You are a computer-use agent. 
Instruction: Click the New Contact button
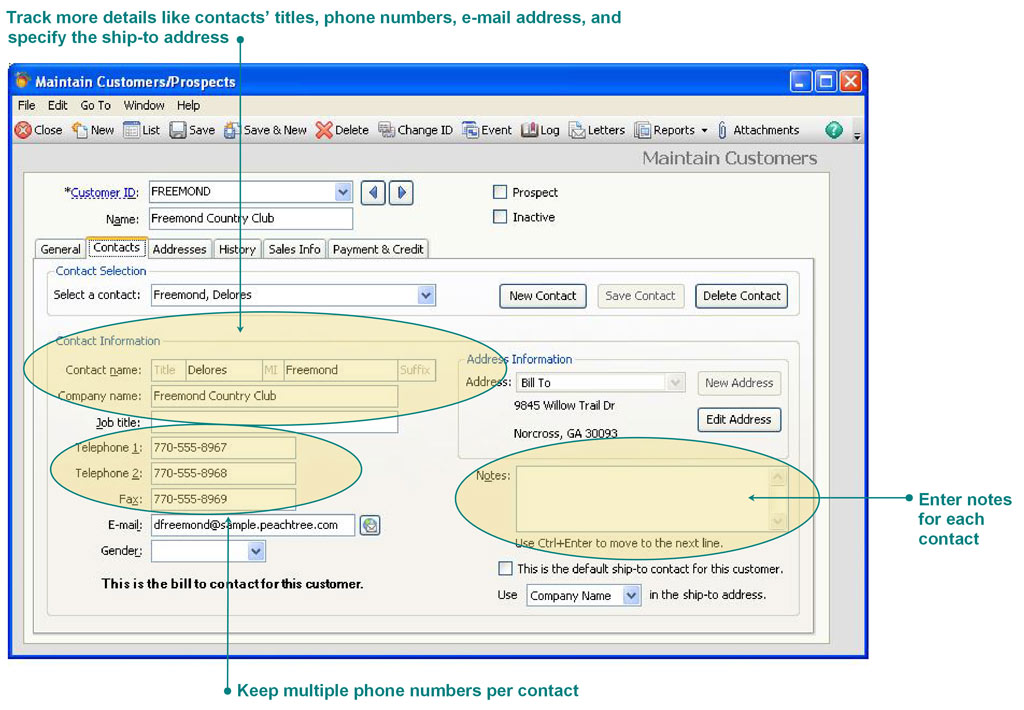pyautogui.click(x=543, y=296)
